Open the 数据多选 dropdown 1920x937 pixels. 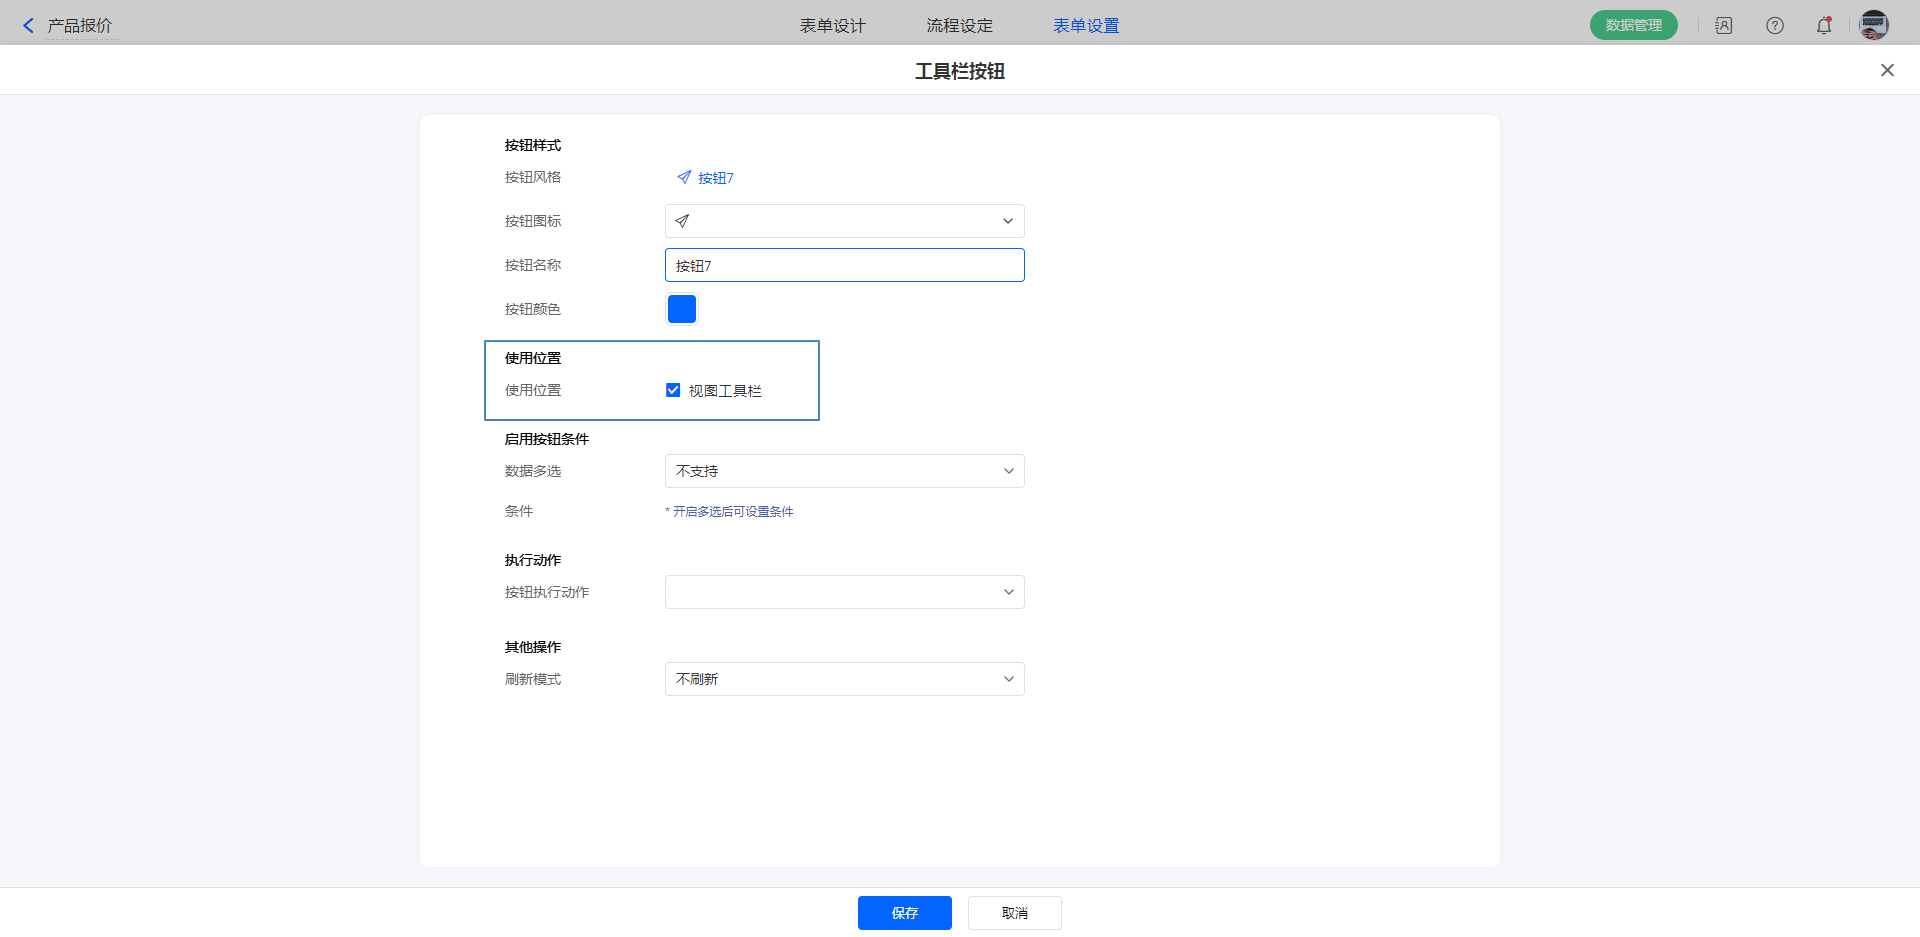(844, 471)
